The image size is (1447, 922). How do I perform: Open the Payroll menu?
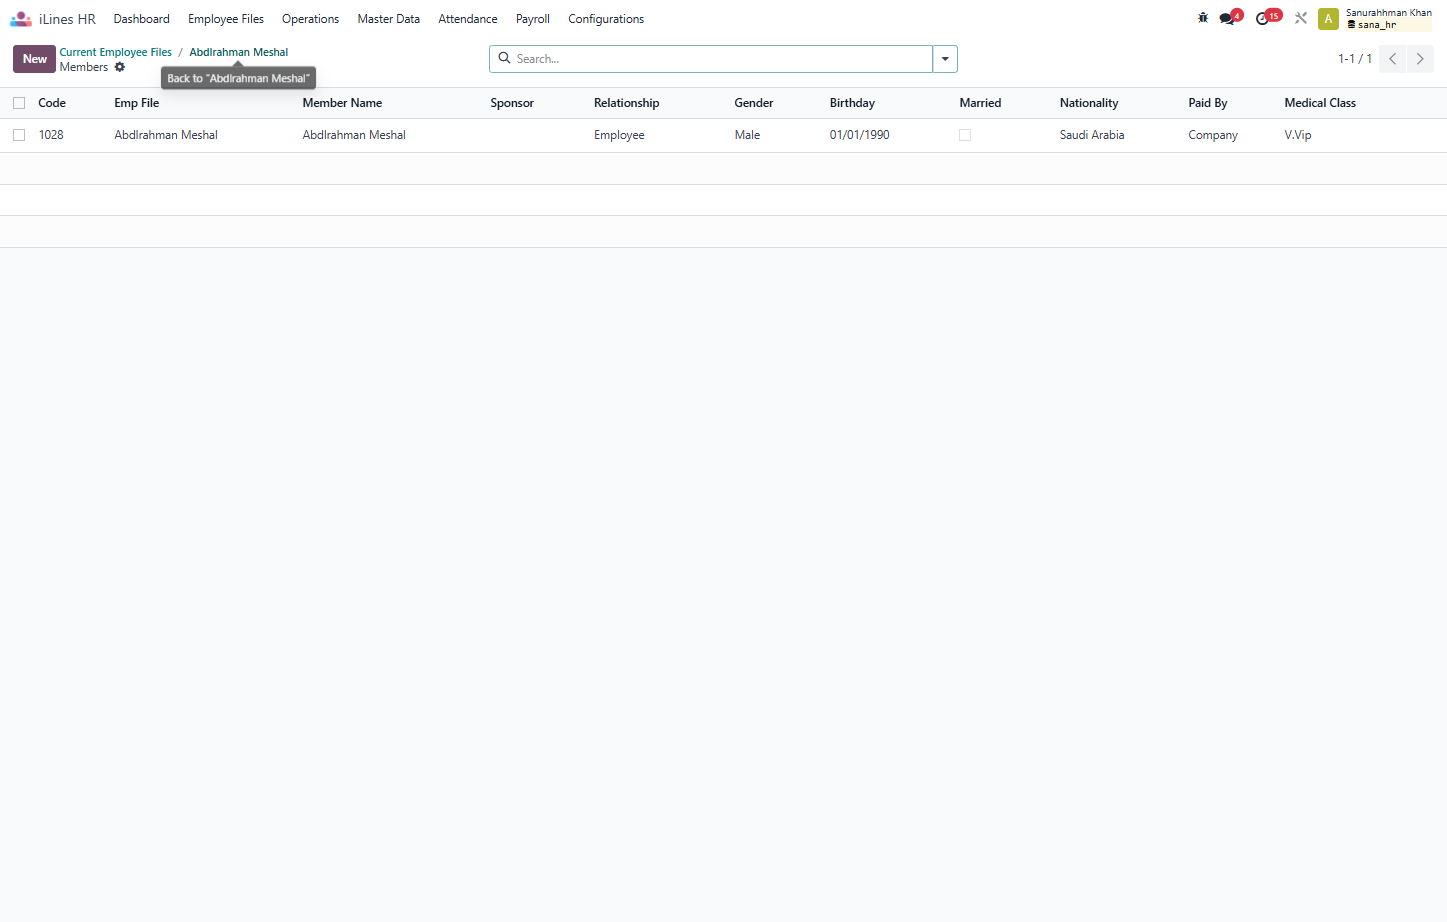533,19
